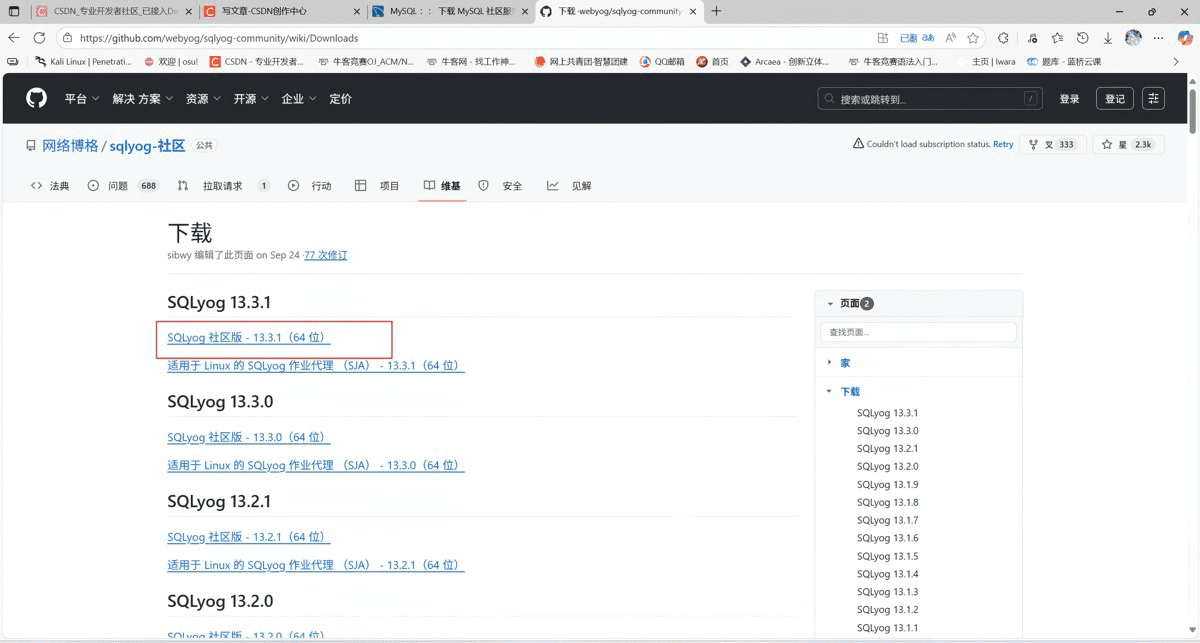Expand the 企业 header dropdown
Screen dimensions: 1200x643
coord(299,99)
